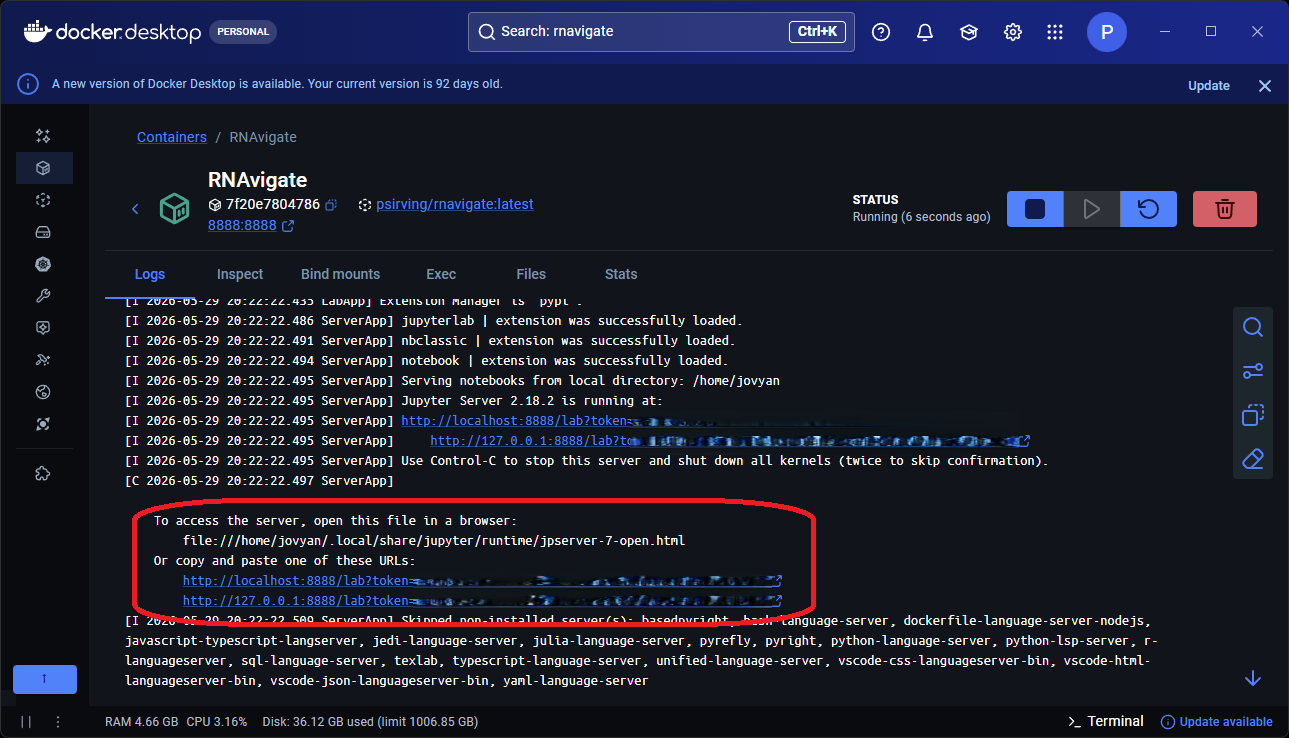This screenshot has height=738, width=1289.
Task: Click the file:///home/jovyan jpserver-7-open.html path
Action: point(433,541)
